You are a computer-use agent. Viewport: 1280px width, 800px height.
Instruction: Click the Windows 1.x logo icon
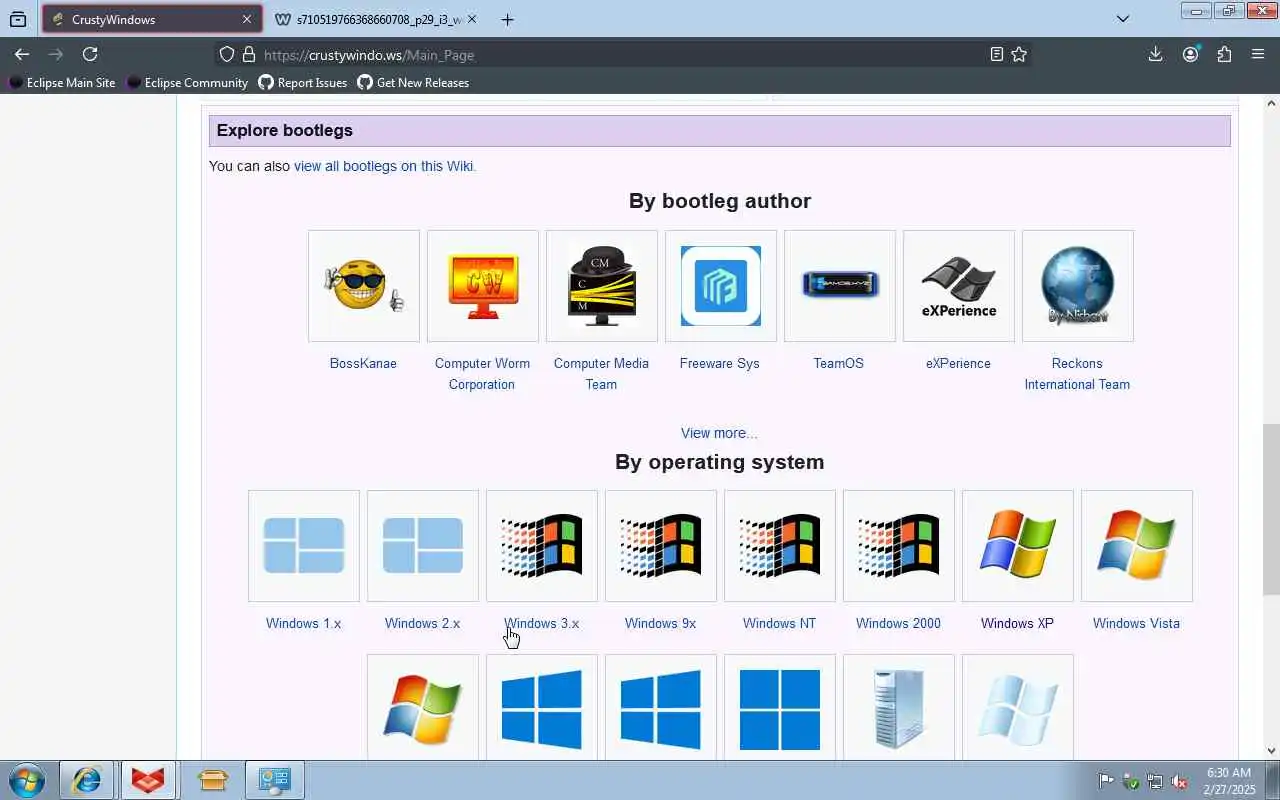click(303, 546)
